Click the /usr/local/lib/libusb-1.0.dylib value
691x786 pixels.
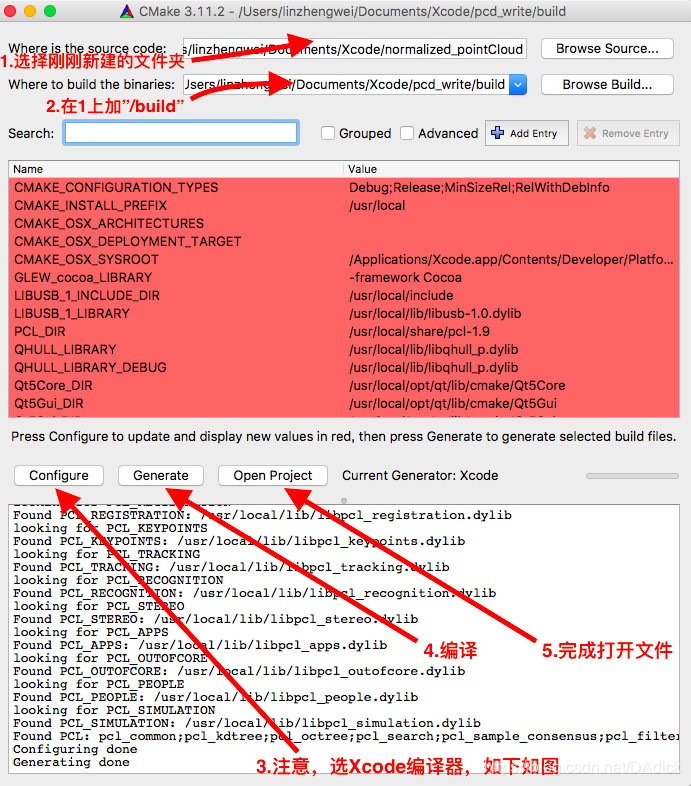pos(435,314)
